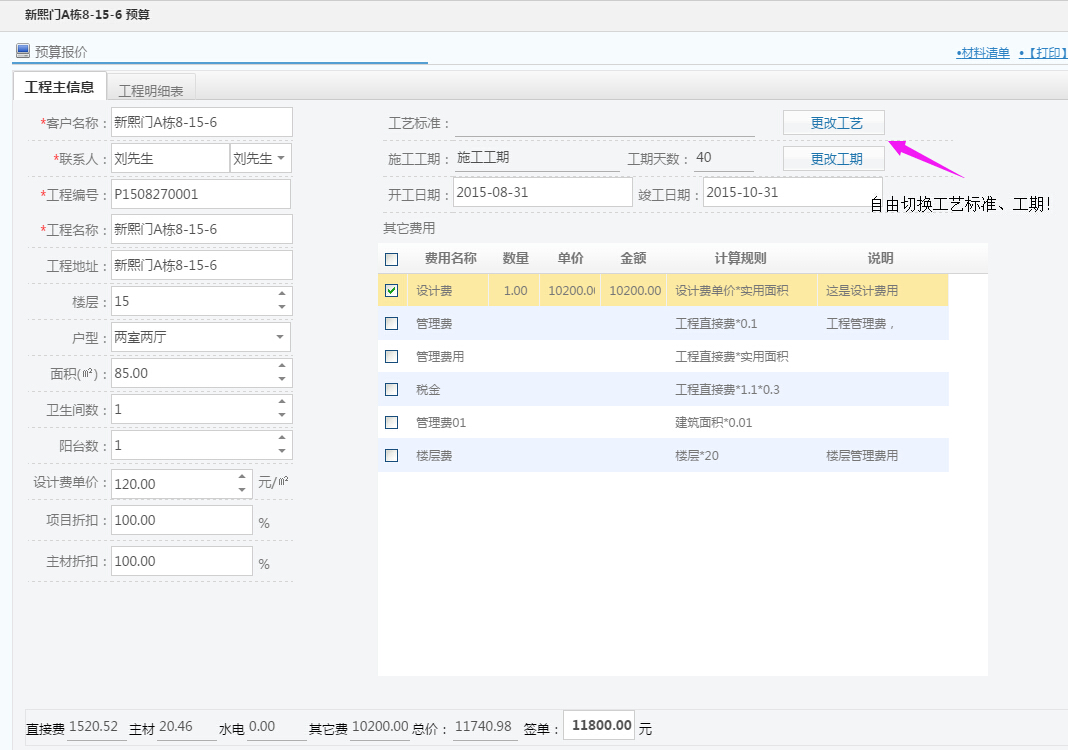Decrease 阳台数 using down spinner arrow
This screenshot has height=750, width=1068.
click(x=282, y=452)
